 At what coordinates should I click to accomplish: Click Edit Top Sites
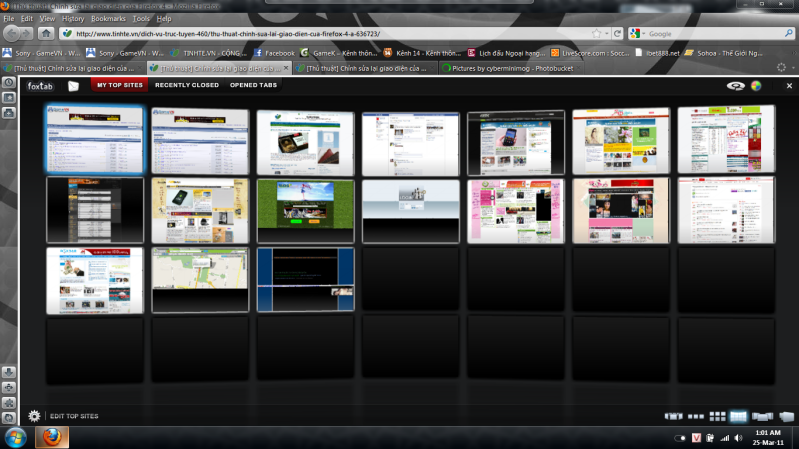(x=74, y=415)
